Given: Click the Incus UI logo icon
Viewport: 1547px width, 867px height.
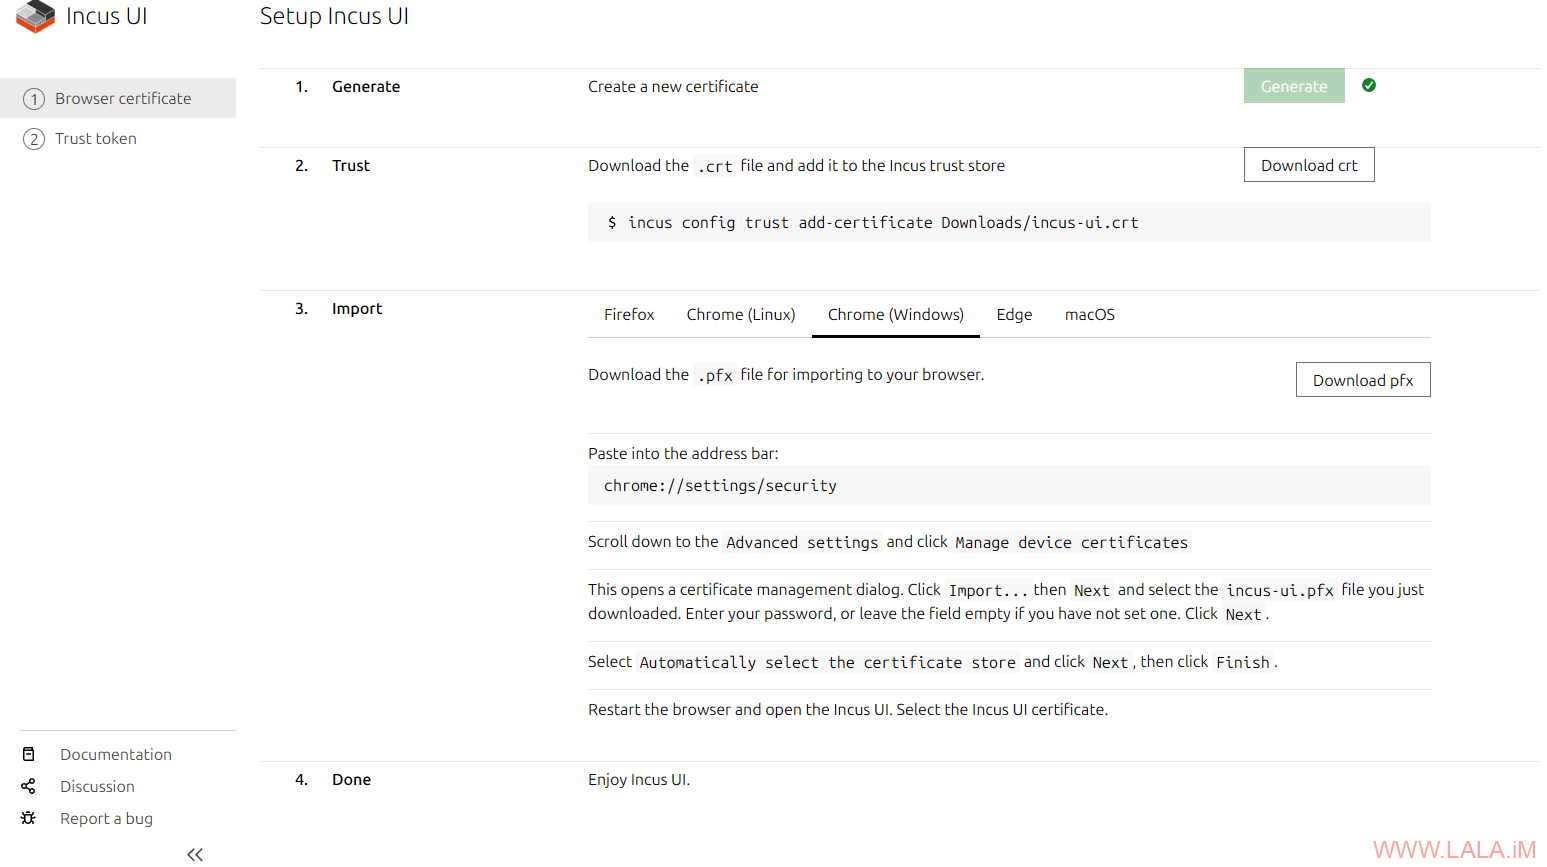Looking at the screenshot, I should tap(35, 17).
